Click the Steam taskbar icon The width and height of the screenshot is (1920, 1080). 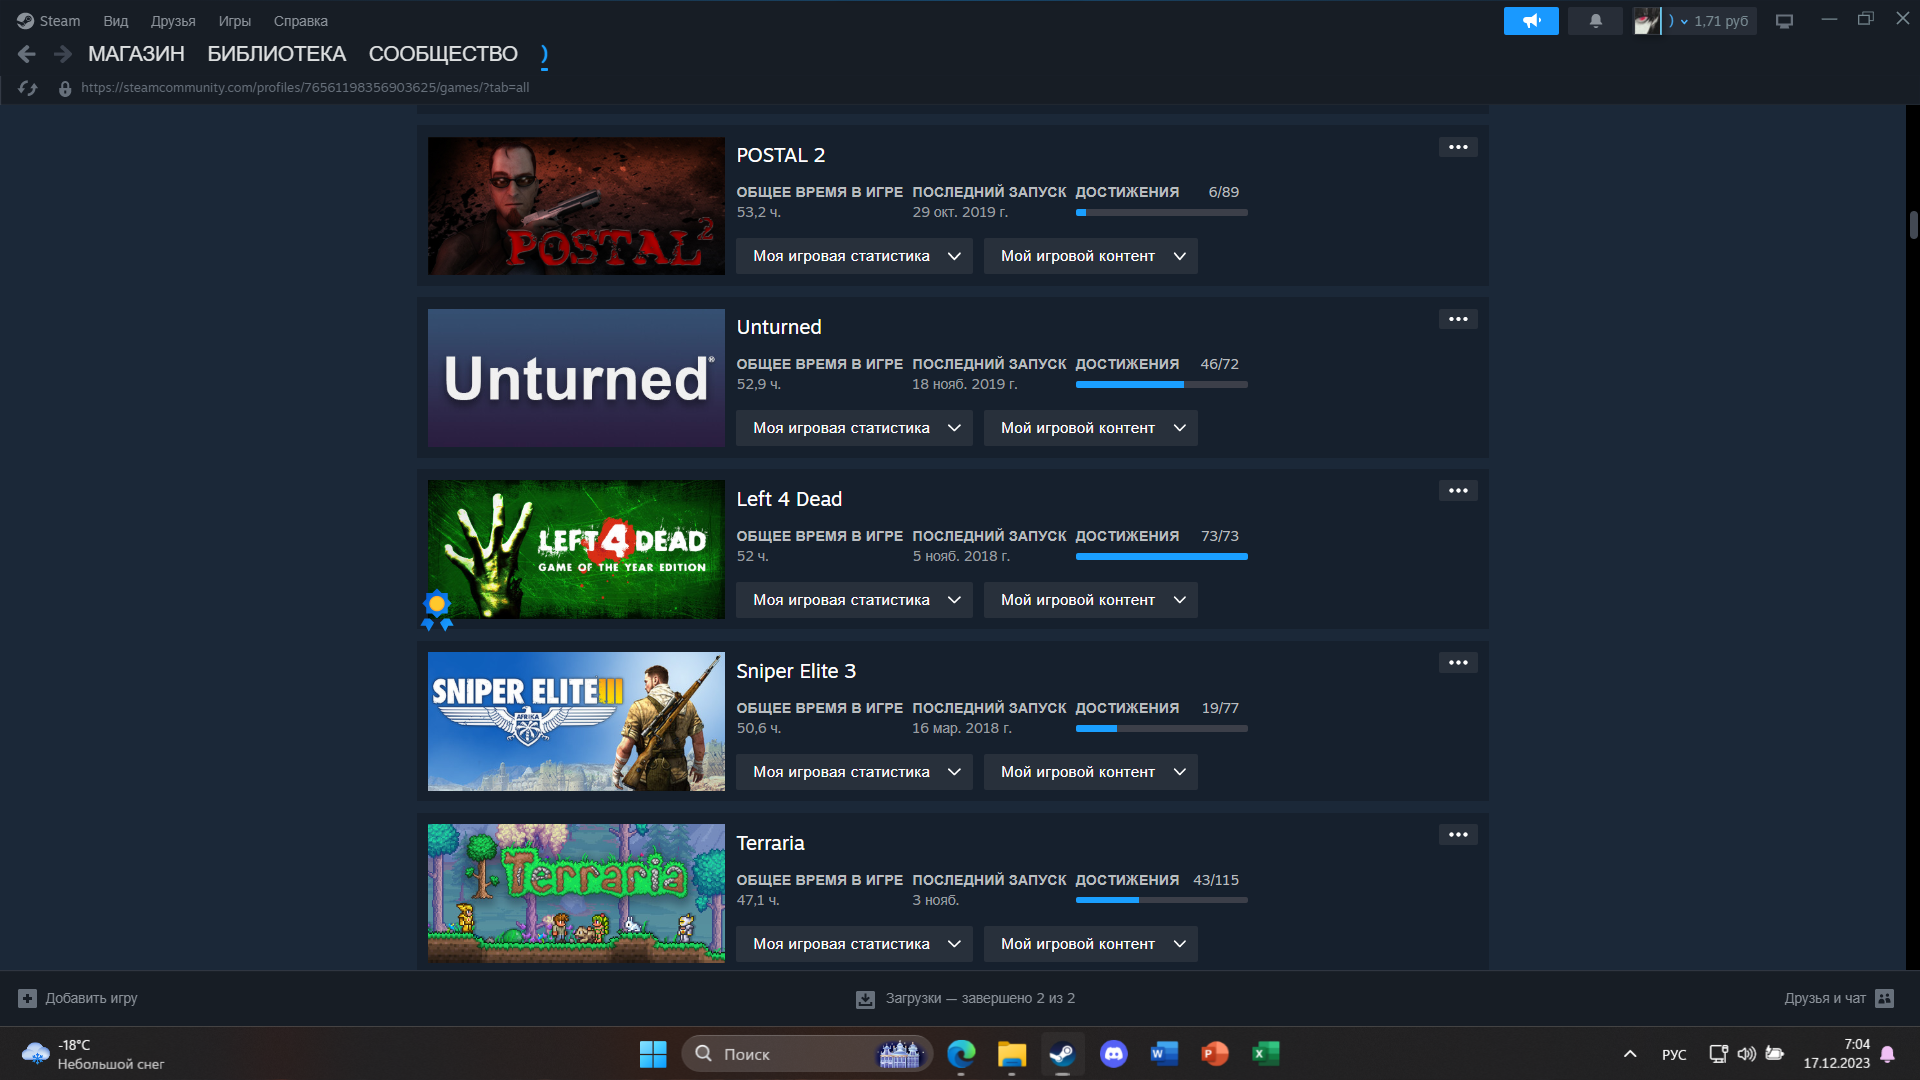tap(1062, 1054)
